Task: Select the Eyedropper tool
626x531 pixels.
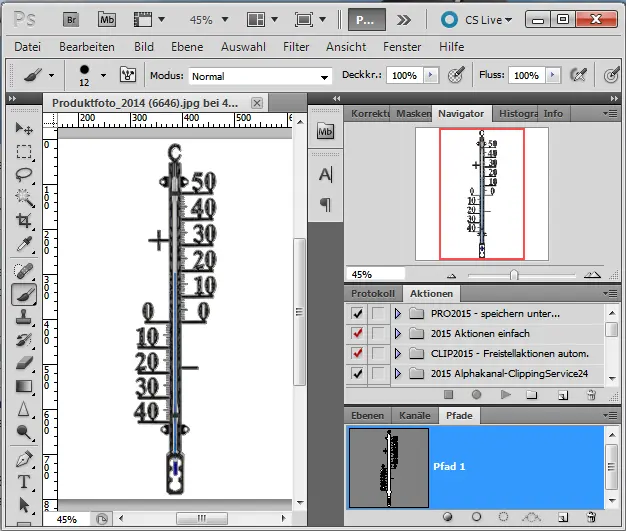Action: click(x=24, y=244)
